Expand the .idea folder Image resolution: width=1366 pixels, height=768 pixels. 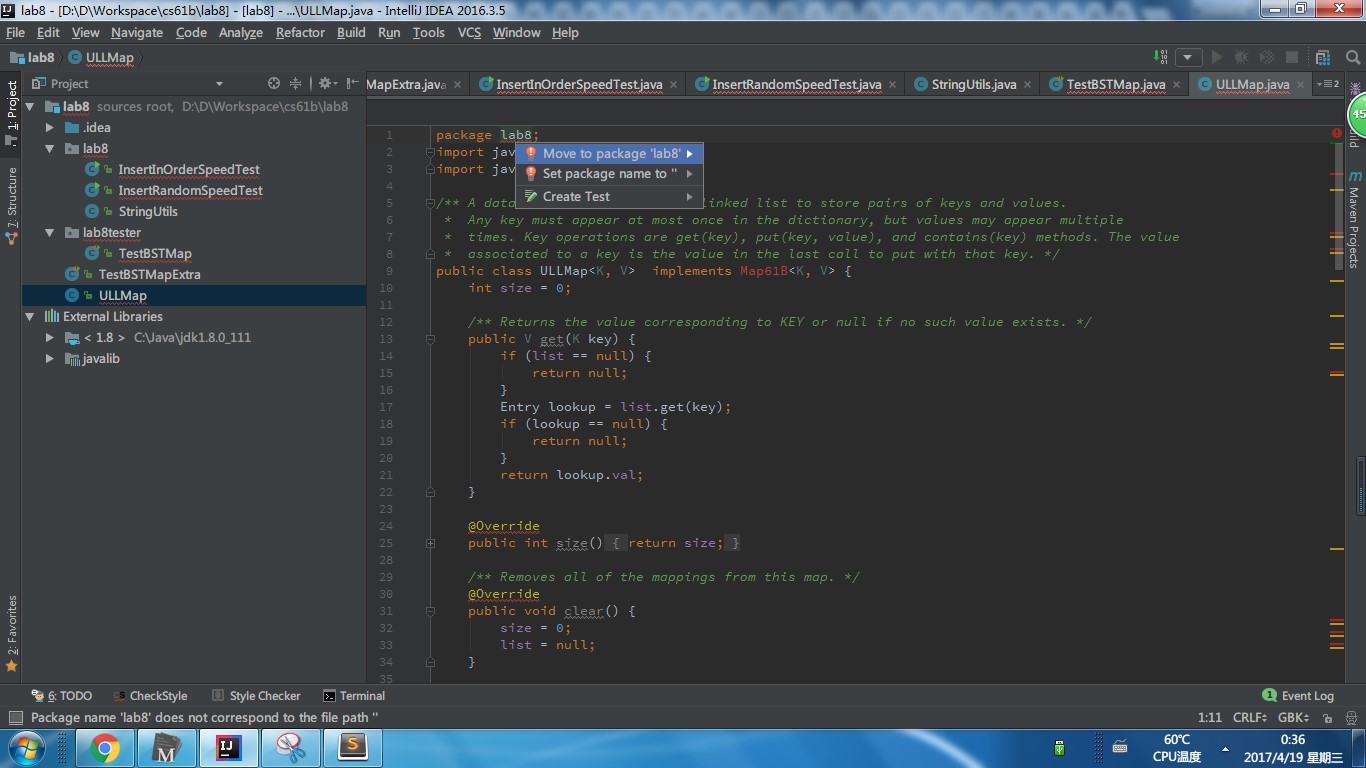(x=50, y=127)
